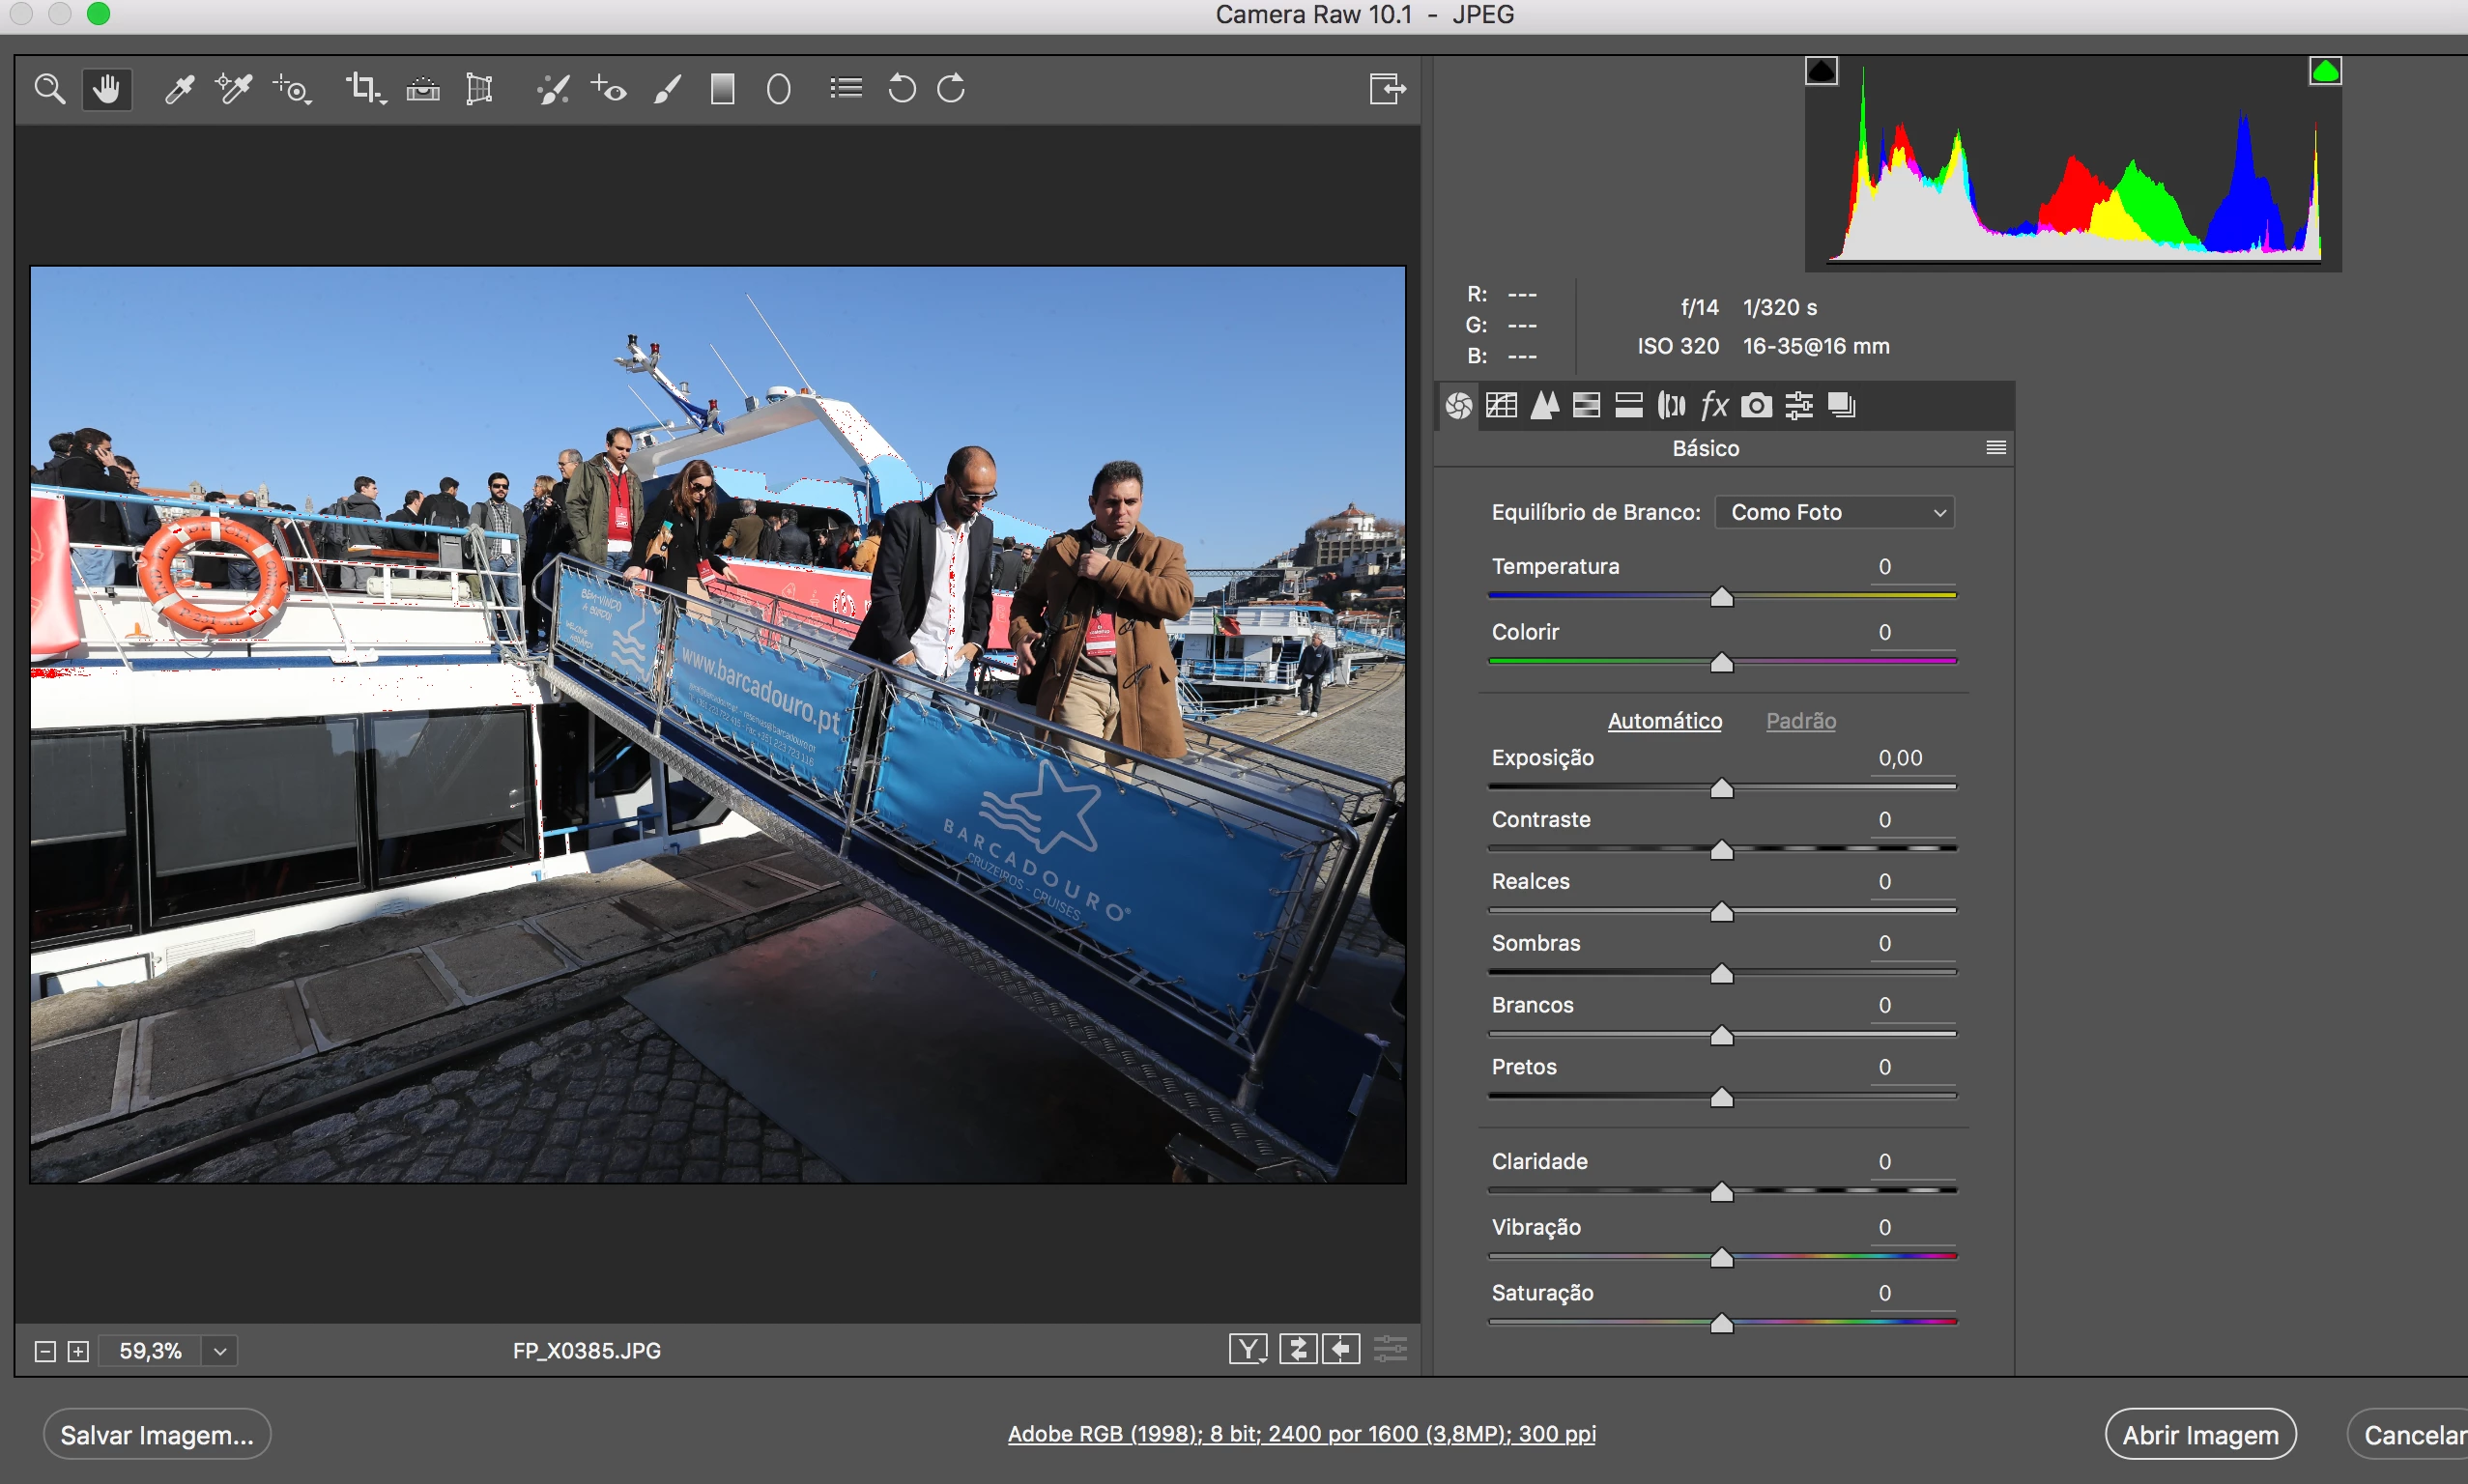Image resolution: width=2468 pixels, height=1484 pixels.
Task: Activate the Red Eye Removal tool
Action: (x=608, y=90)
